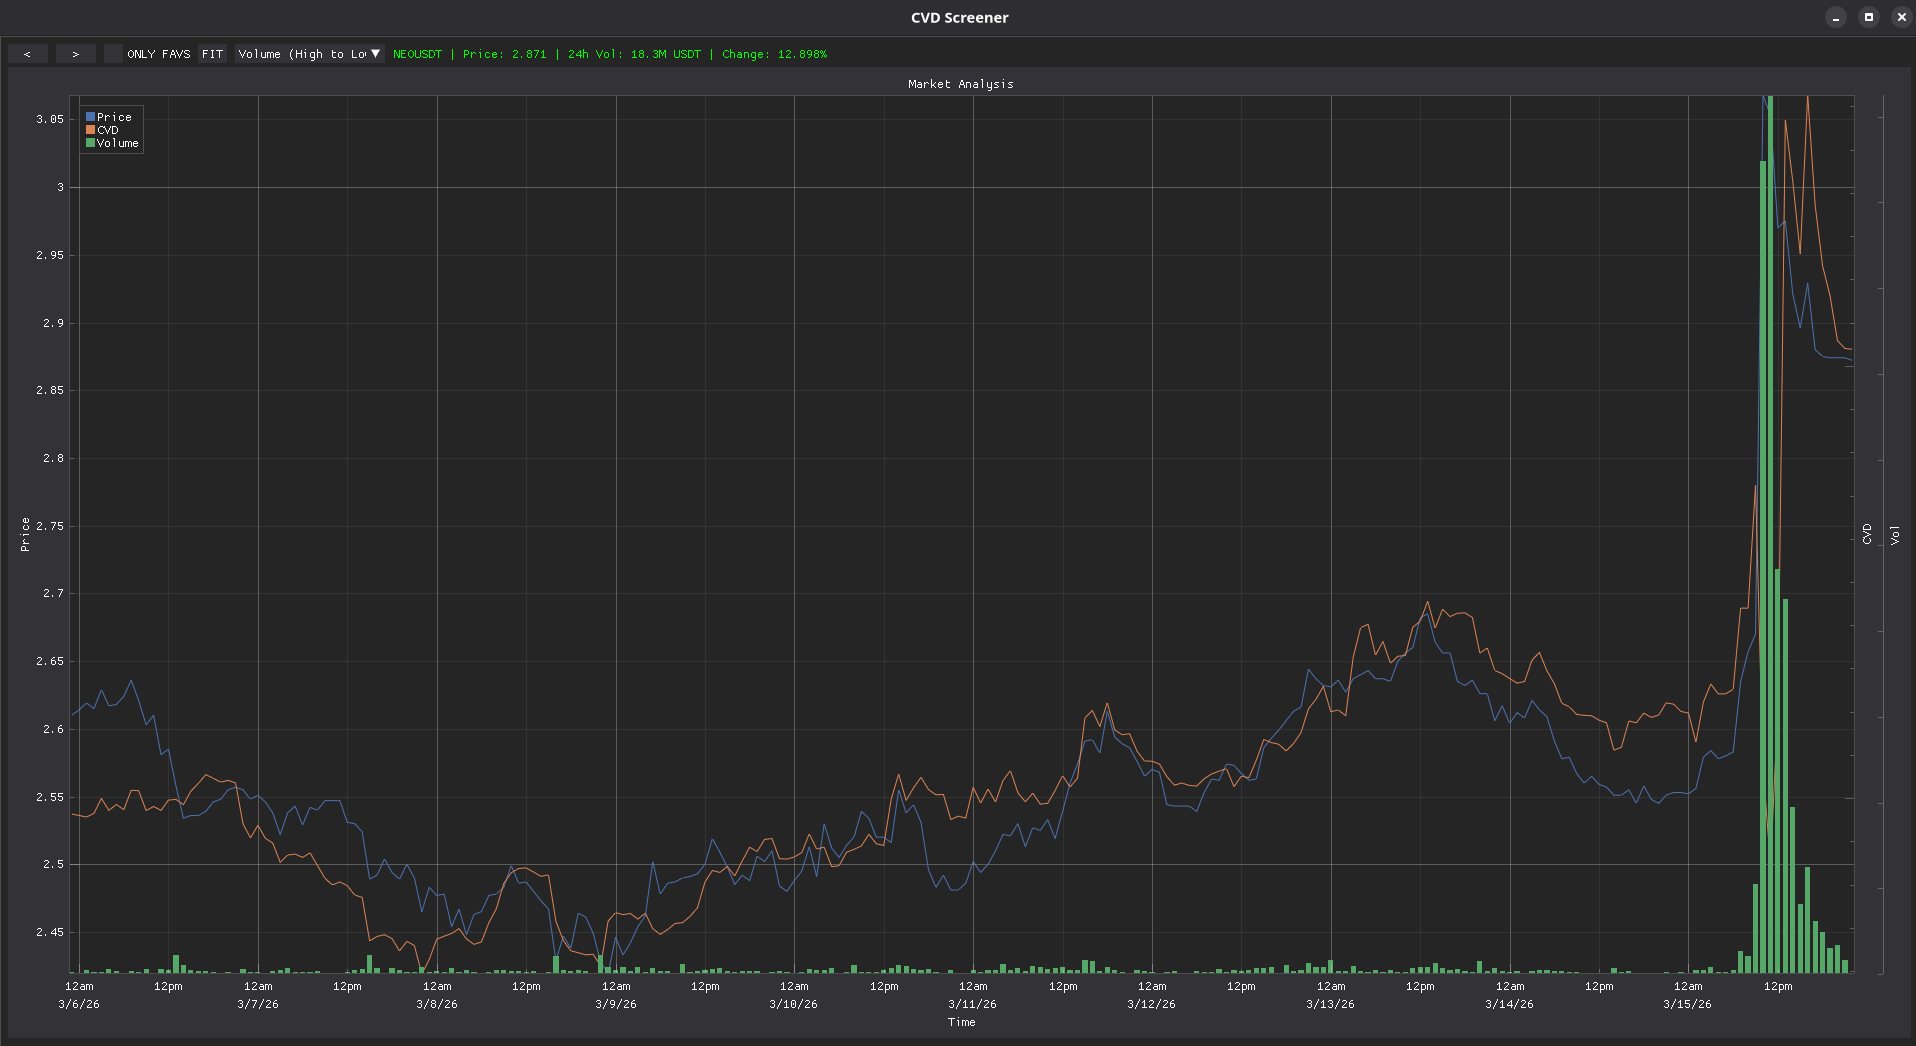Image resolution: width=1916 pixels, height=1046 pixels.
Task: Go to next symbol with > button
Action: [x=75, y=54]
